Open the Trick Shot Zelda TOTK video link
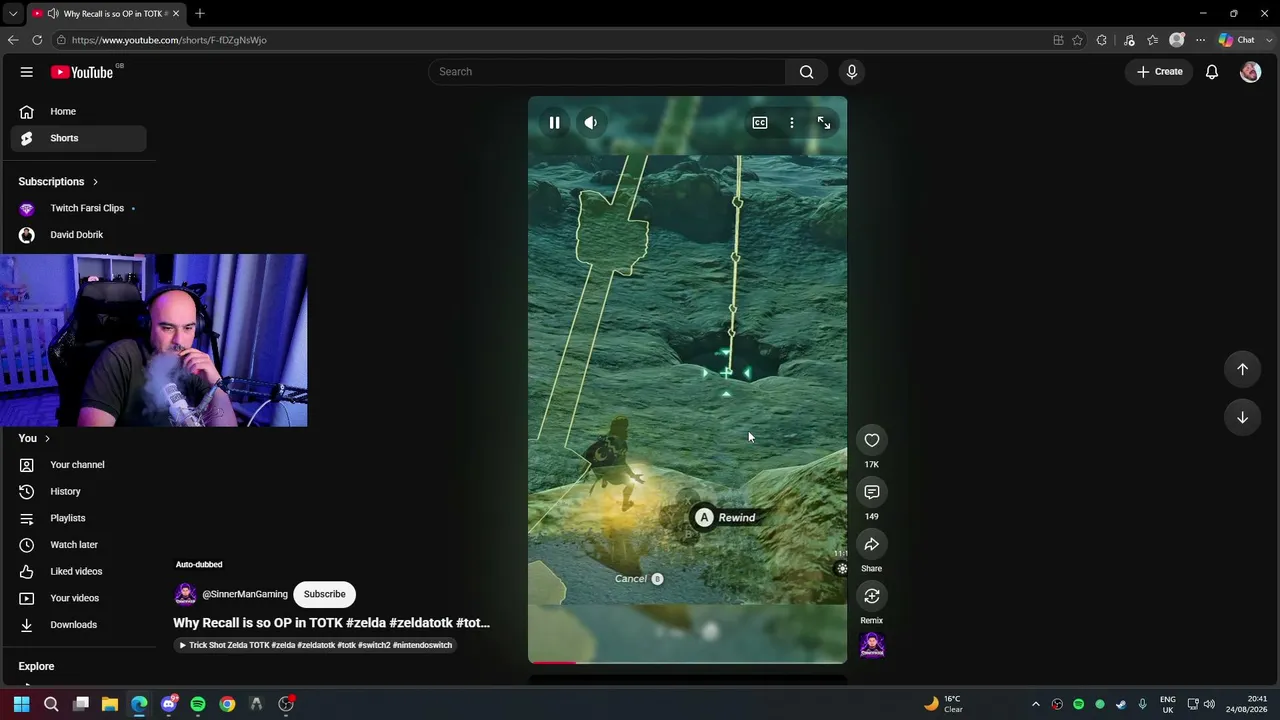Image resolution: width=1280 pixels, height=720 pixels. 315,645
